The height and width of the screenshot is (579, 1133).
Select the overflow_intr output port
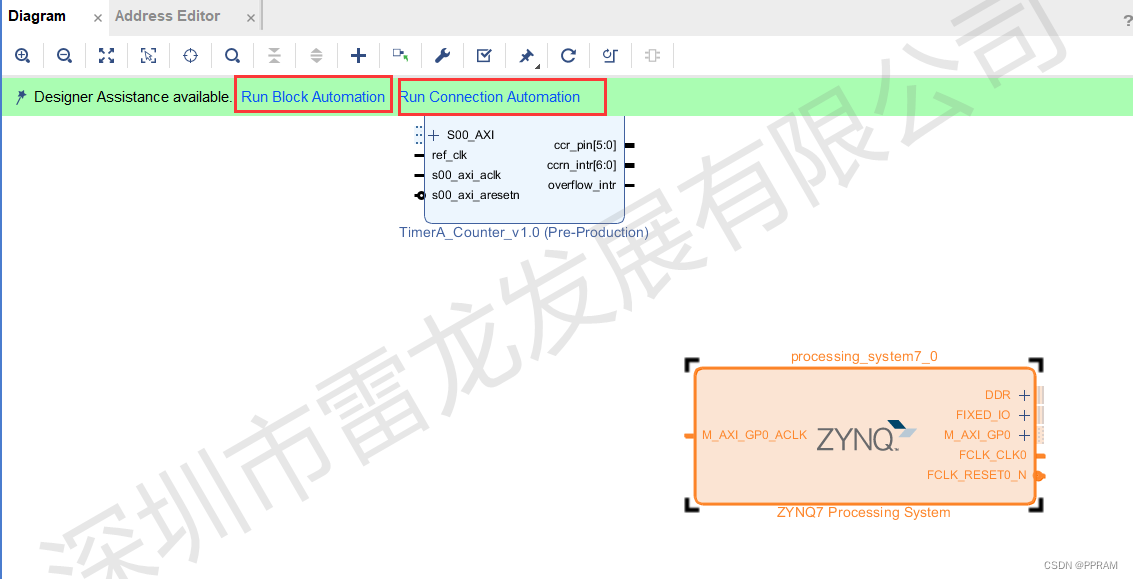pyautogui.click(x=582, y=185)
